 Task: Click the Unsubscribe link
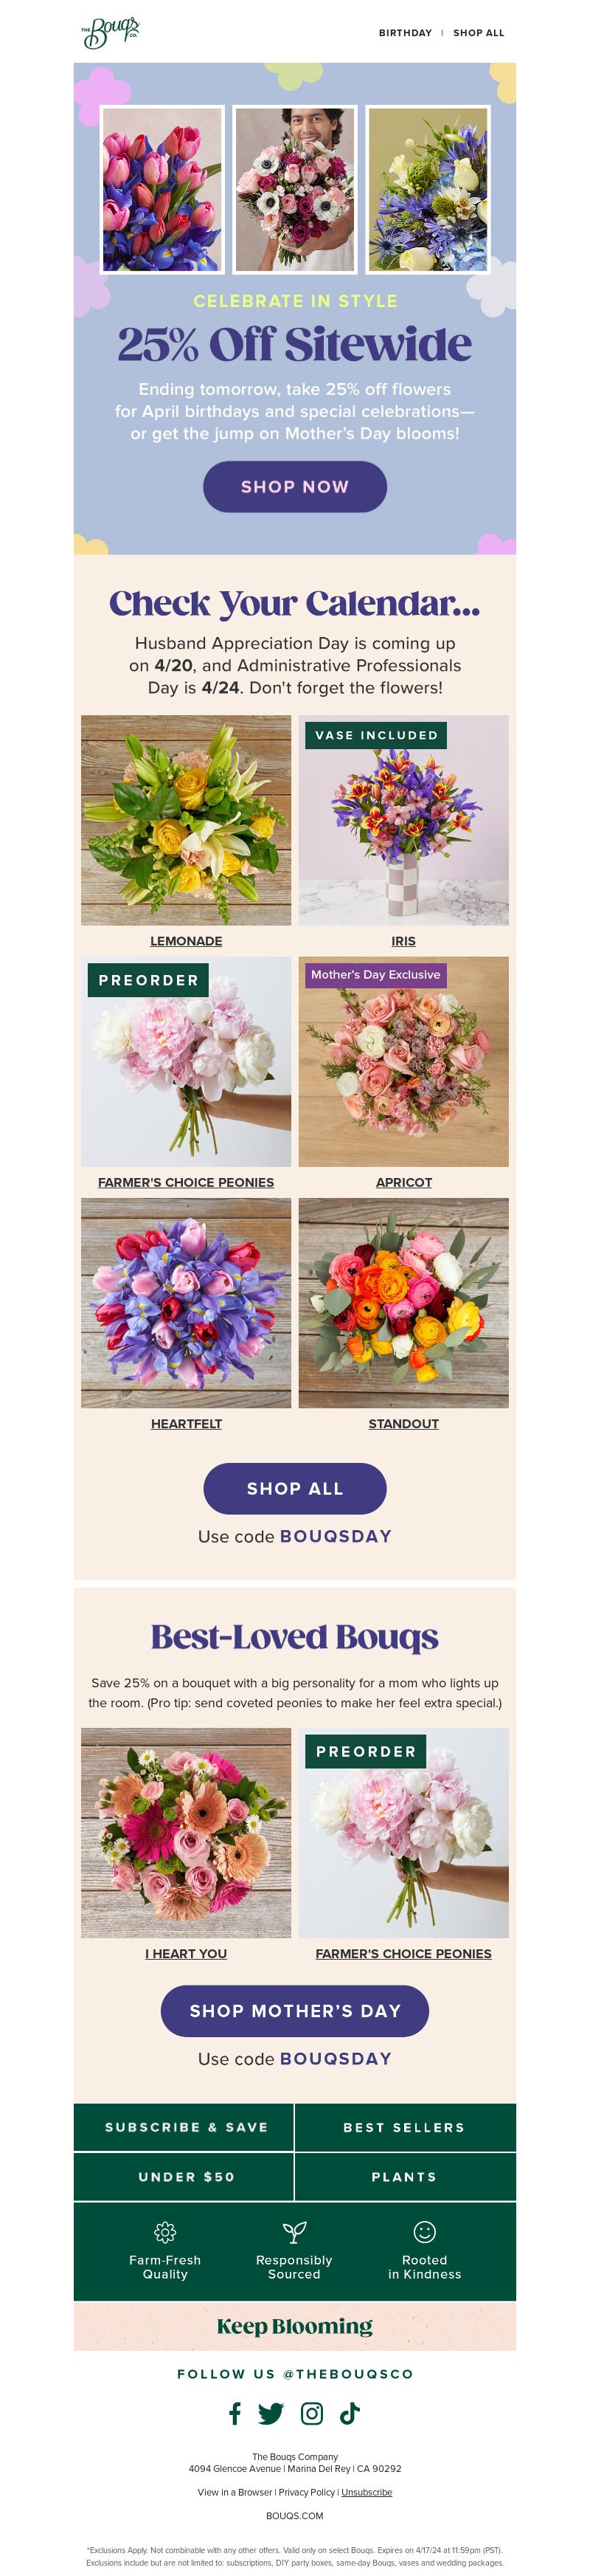tap(366, 2491)
